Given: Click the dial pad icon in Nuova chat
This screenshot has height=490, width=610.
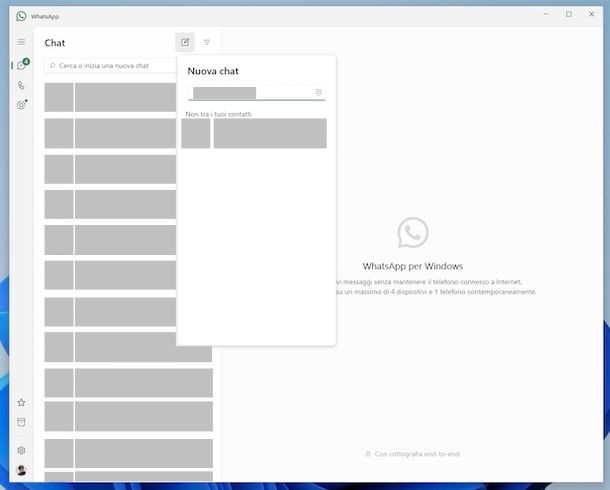Looking at the screenshot, I should click(x=319, y=92).
